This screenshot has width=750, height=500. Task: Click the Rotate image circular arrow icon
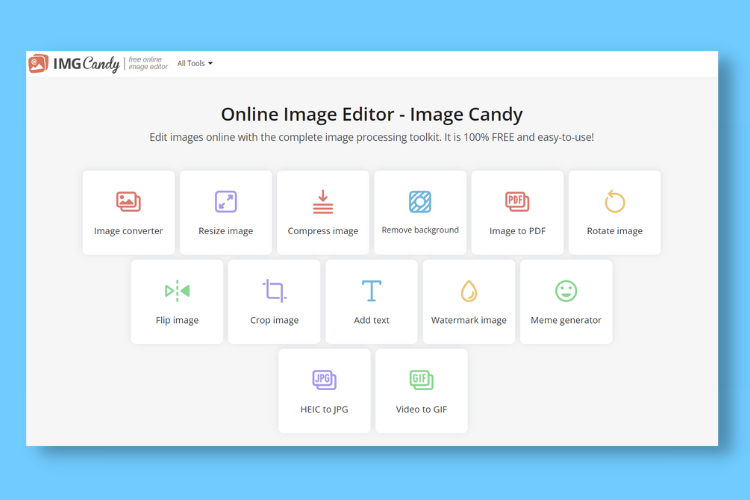click(615, 201)
